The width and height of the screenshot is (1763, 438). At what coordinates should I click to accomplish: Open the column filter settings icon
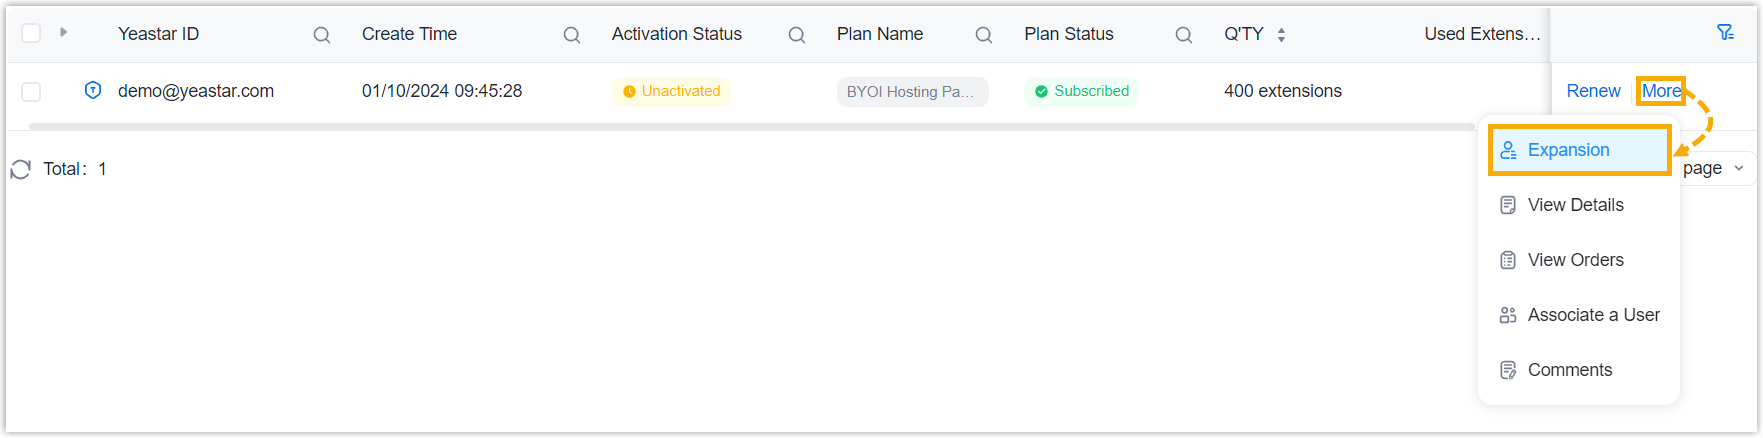click(x=1725, y=33)
